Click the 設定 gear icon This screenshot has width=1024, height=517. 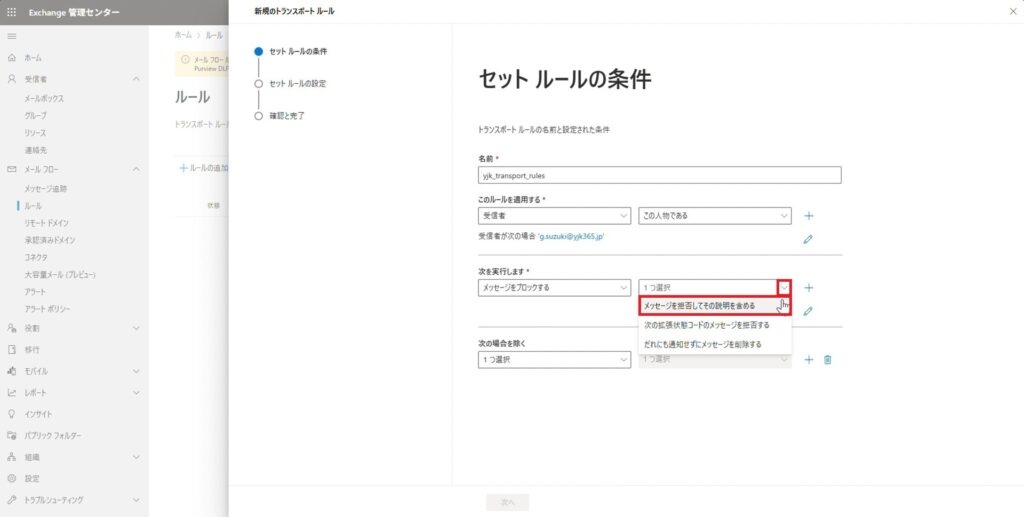coord(12,478)
